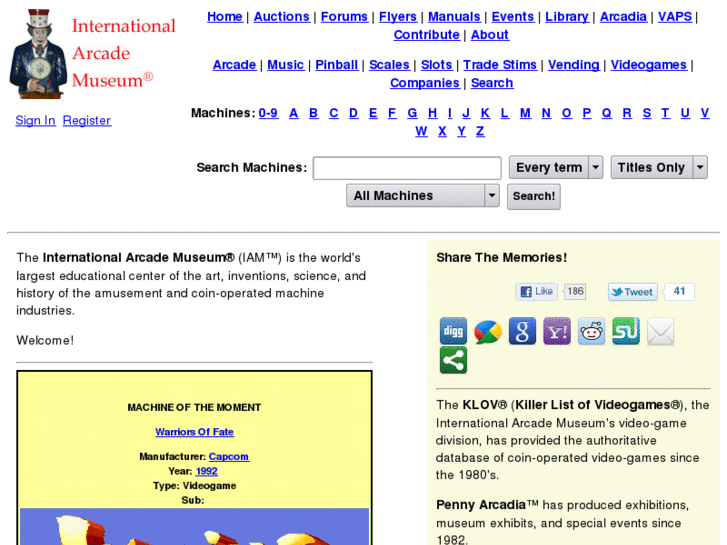Browse machines starting with P
Screen dimensions: 727x545
click(587, 113)
